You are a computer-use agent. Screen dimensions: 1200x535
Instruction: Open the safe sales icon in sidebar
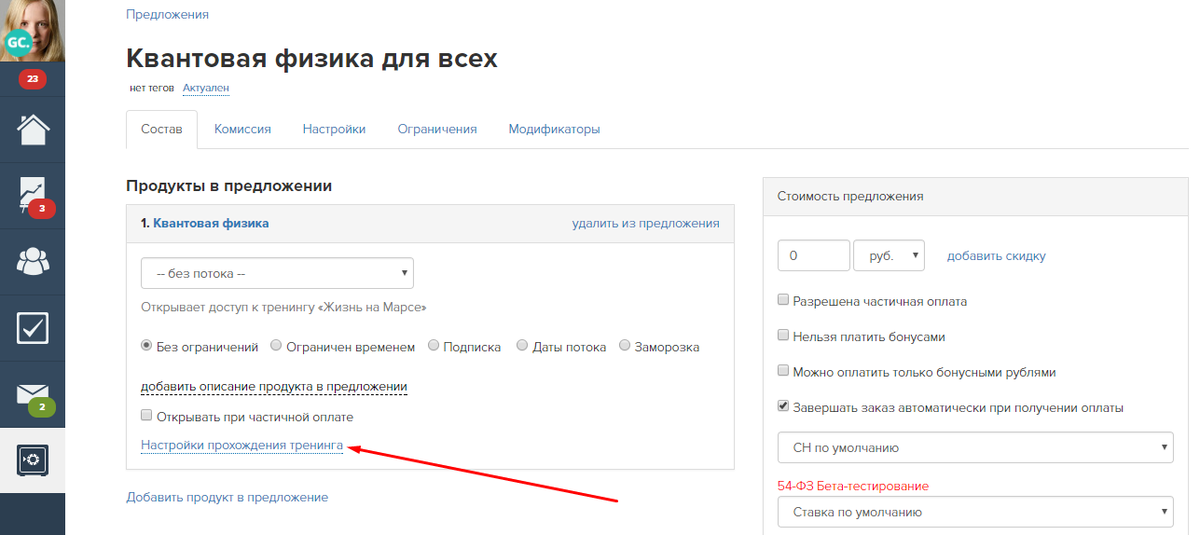[x=33, y=460]
